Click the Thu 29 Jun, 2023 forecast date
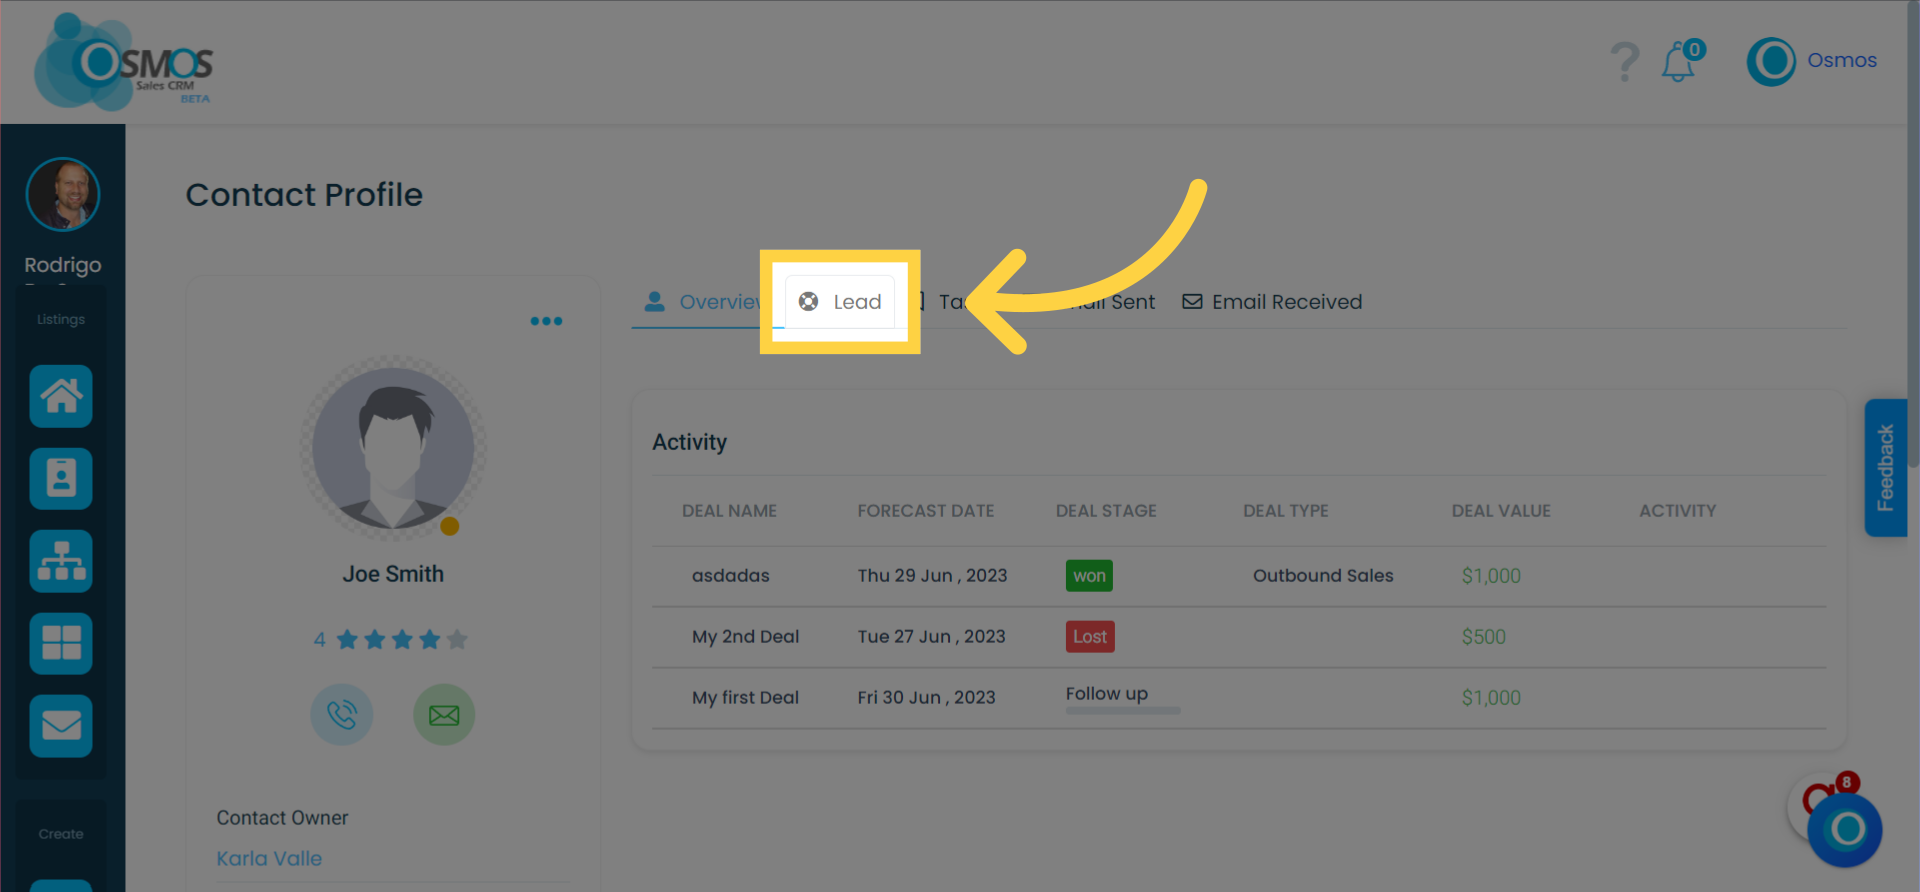The height and width of the screenshot is (892, 1920). coord(932,575)
